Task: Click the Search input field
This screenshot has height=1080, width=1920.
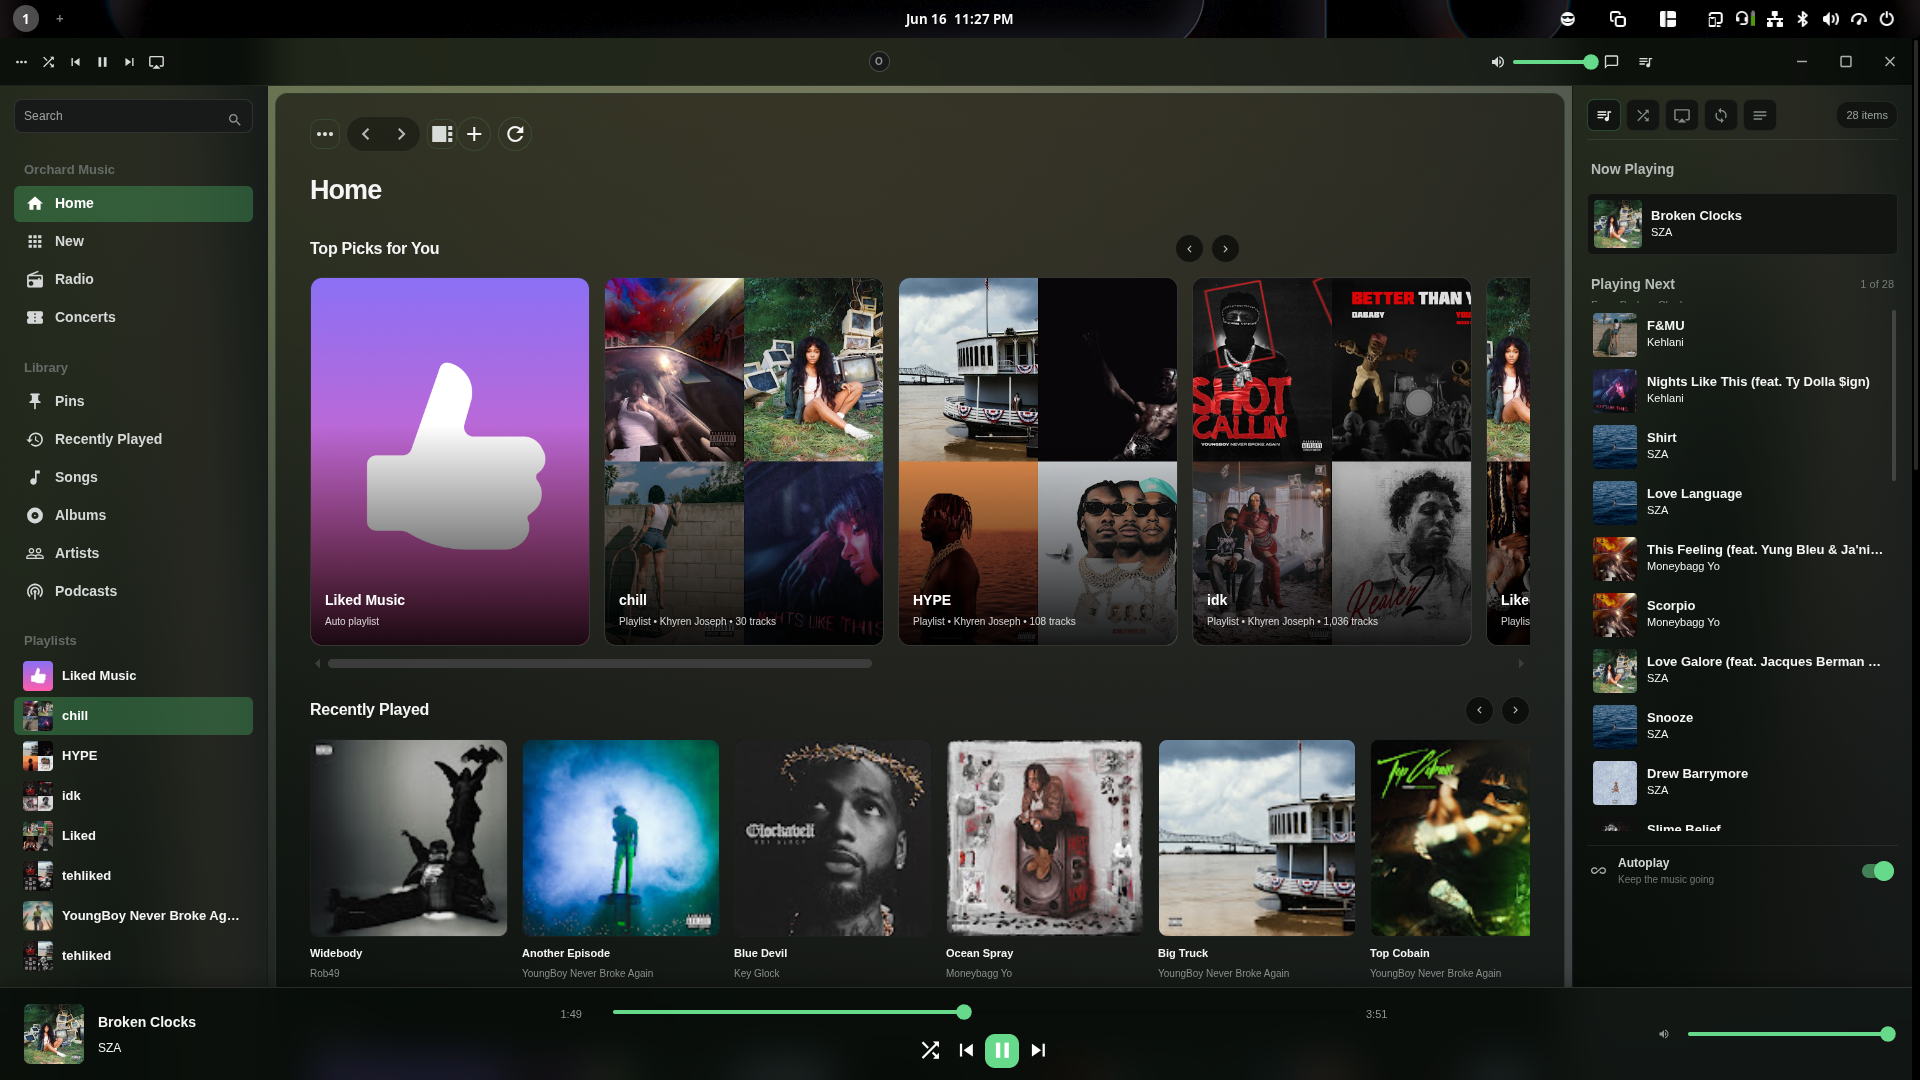Action: [x=133, y=116]
